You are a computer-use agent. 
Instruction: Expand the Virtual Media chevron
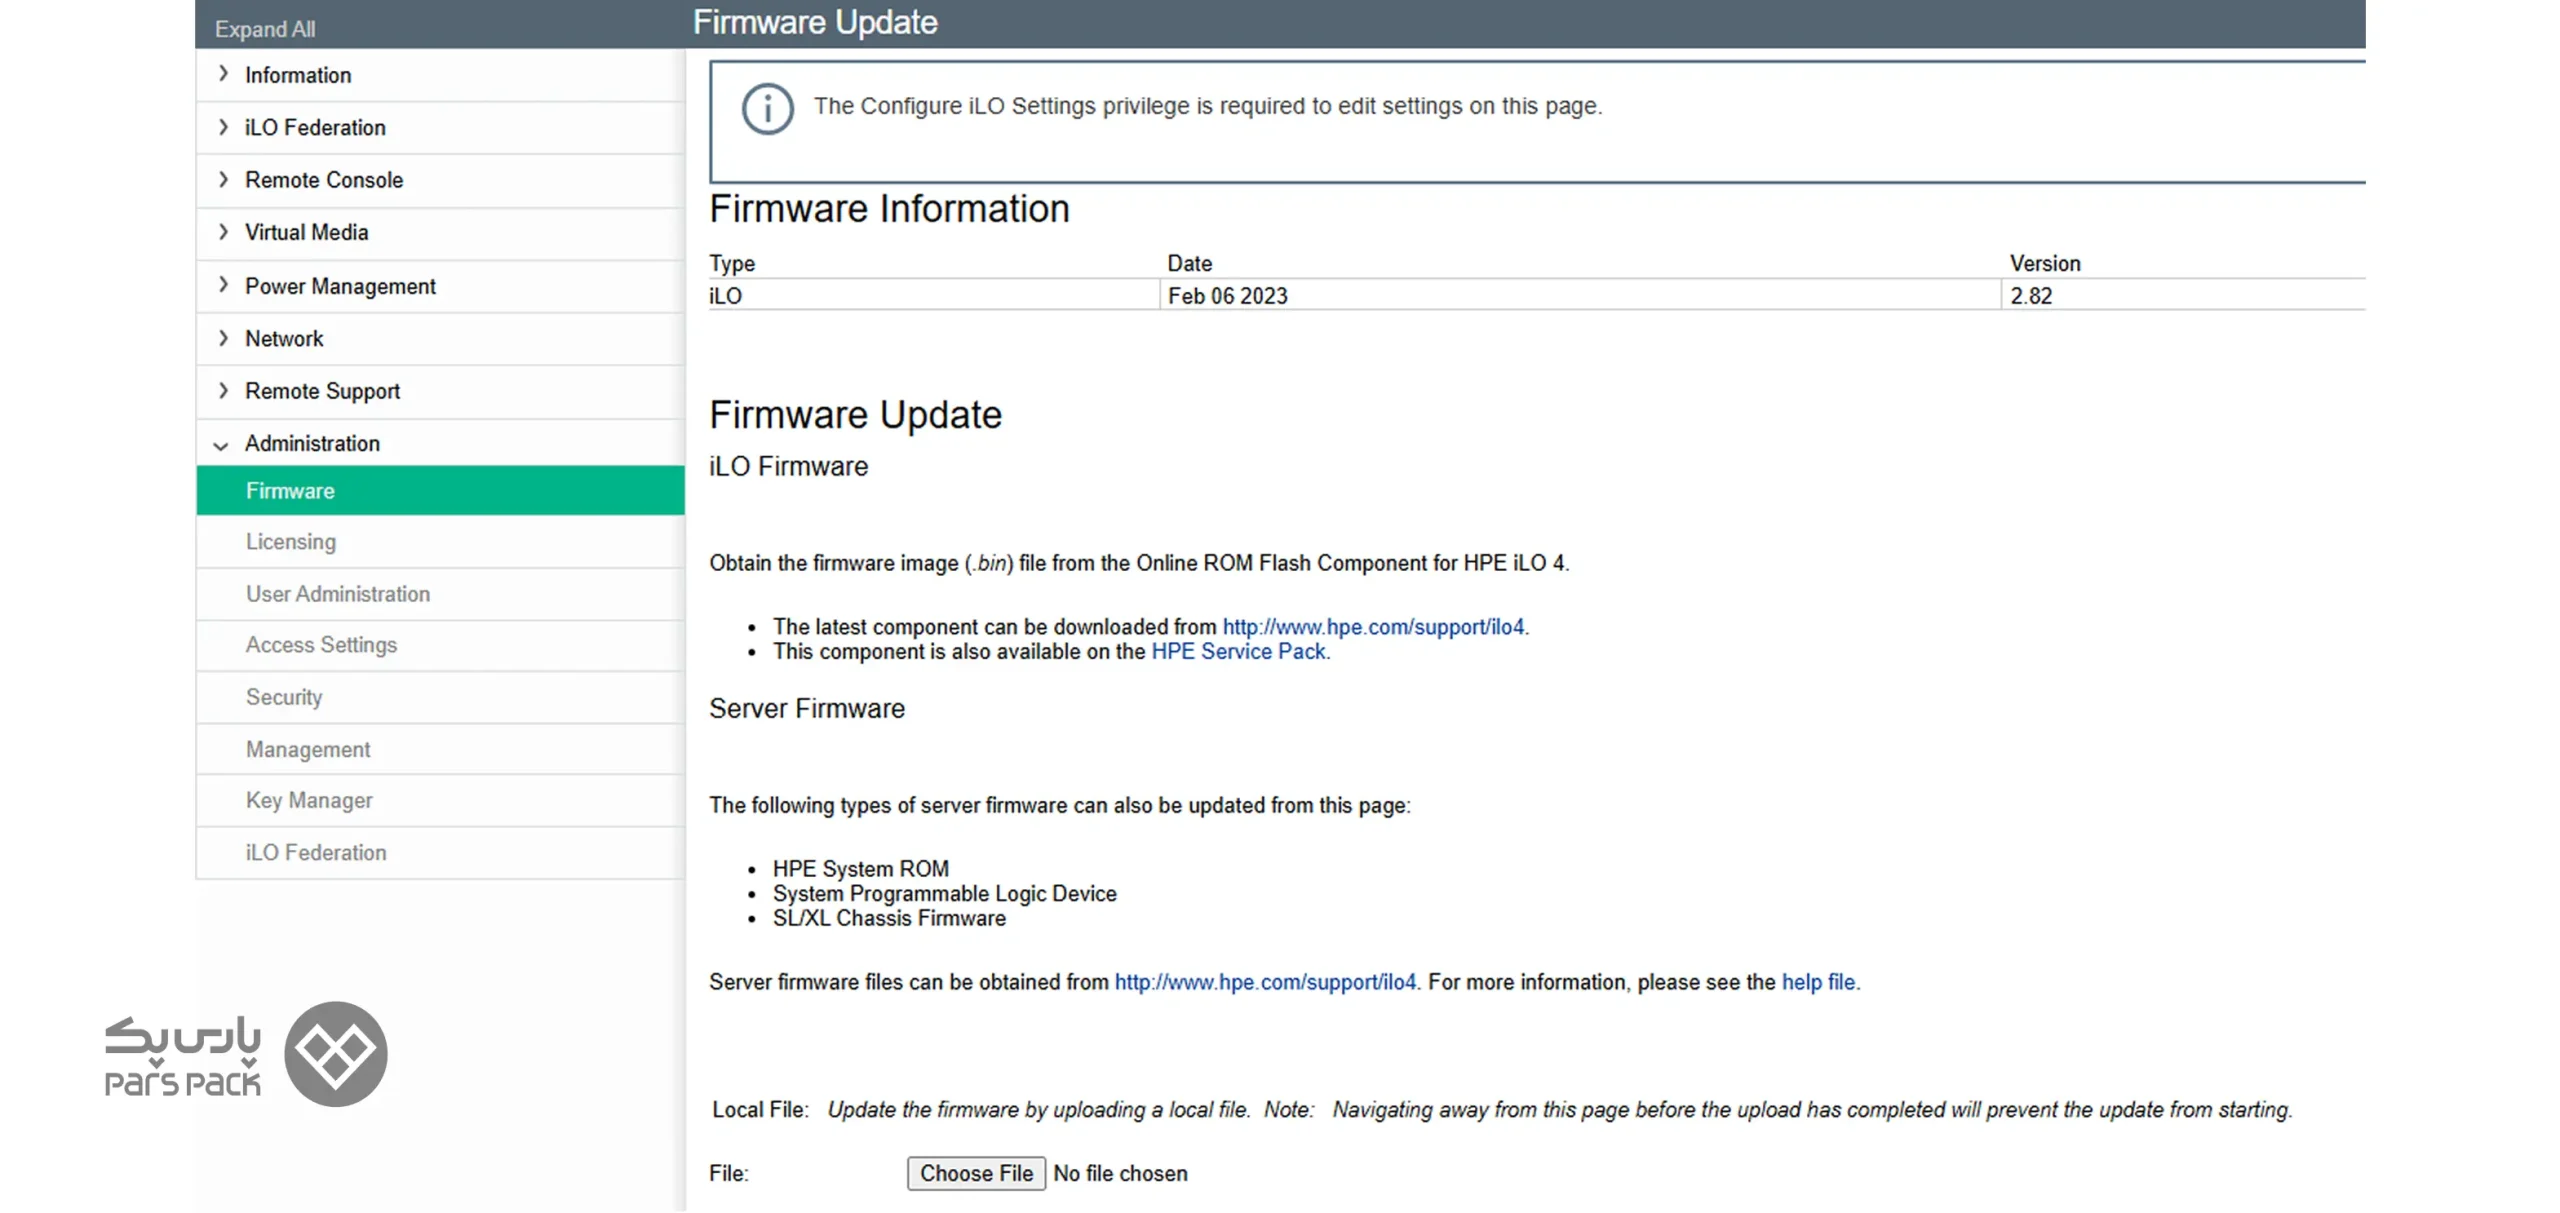pyautogui.click(x=223, y=231)
